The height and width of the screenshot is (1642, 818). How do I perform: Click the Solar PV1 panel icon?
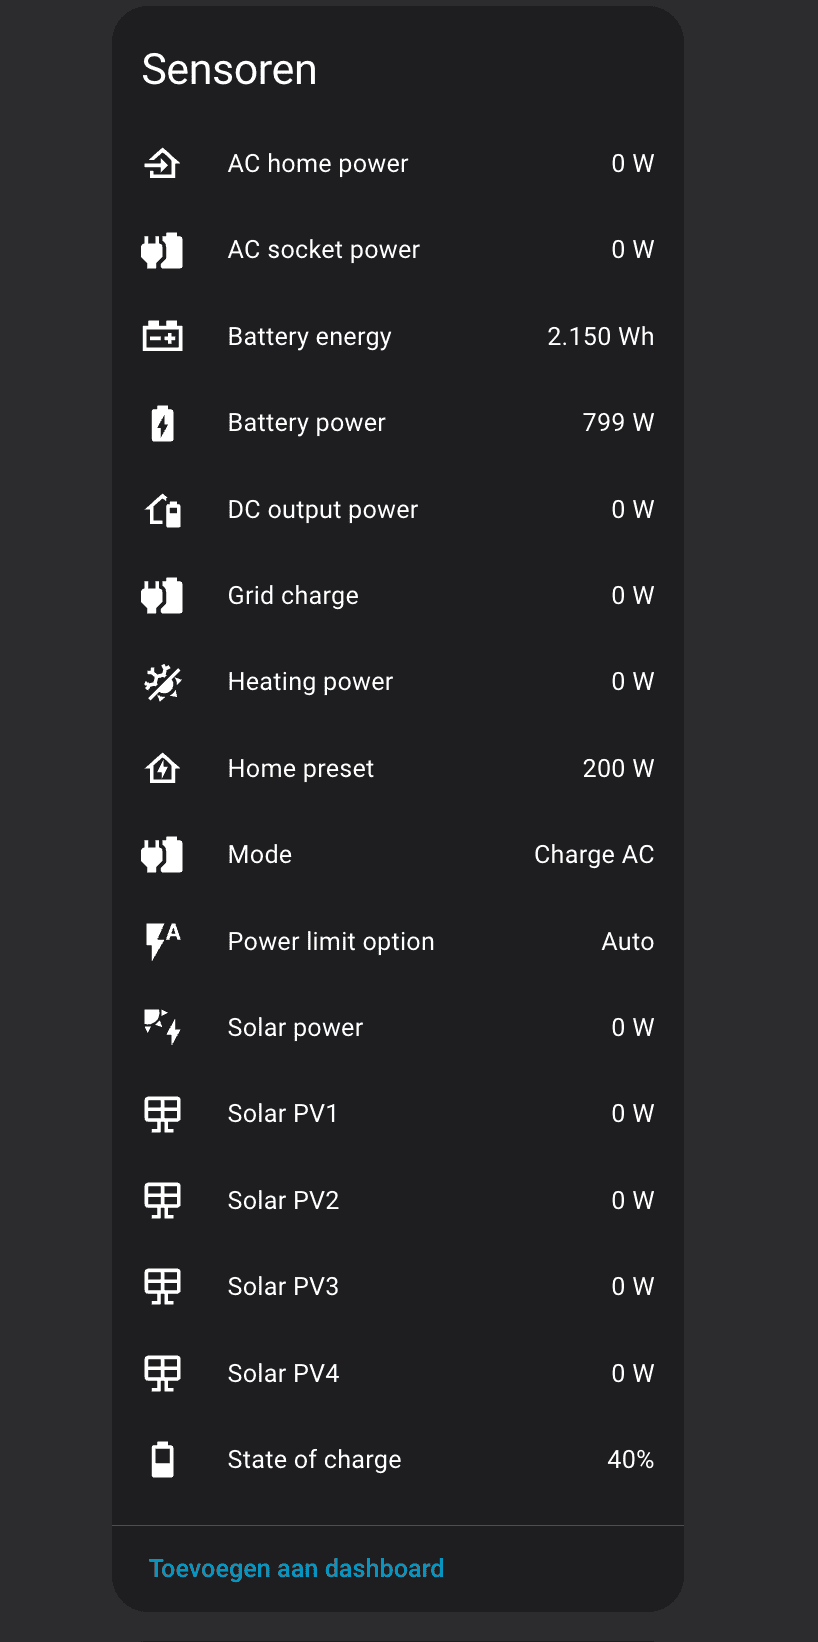162,1114
